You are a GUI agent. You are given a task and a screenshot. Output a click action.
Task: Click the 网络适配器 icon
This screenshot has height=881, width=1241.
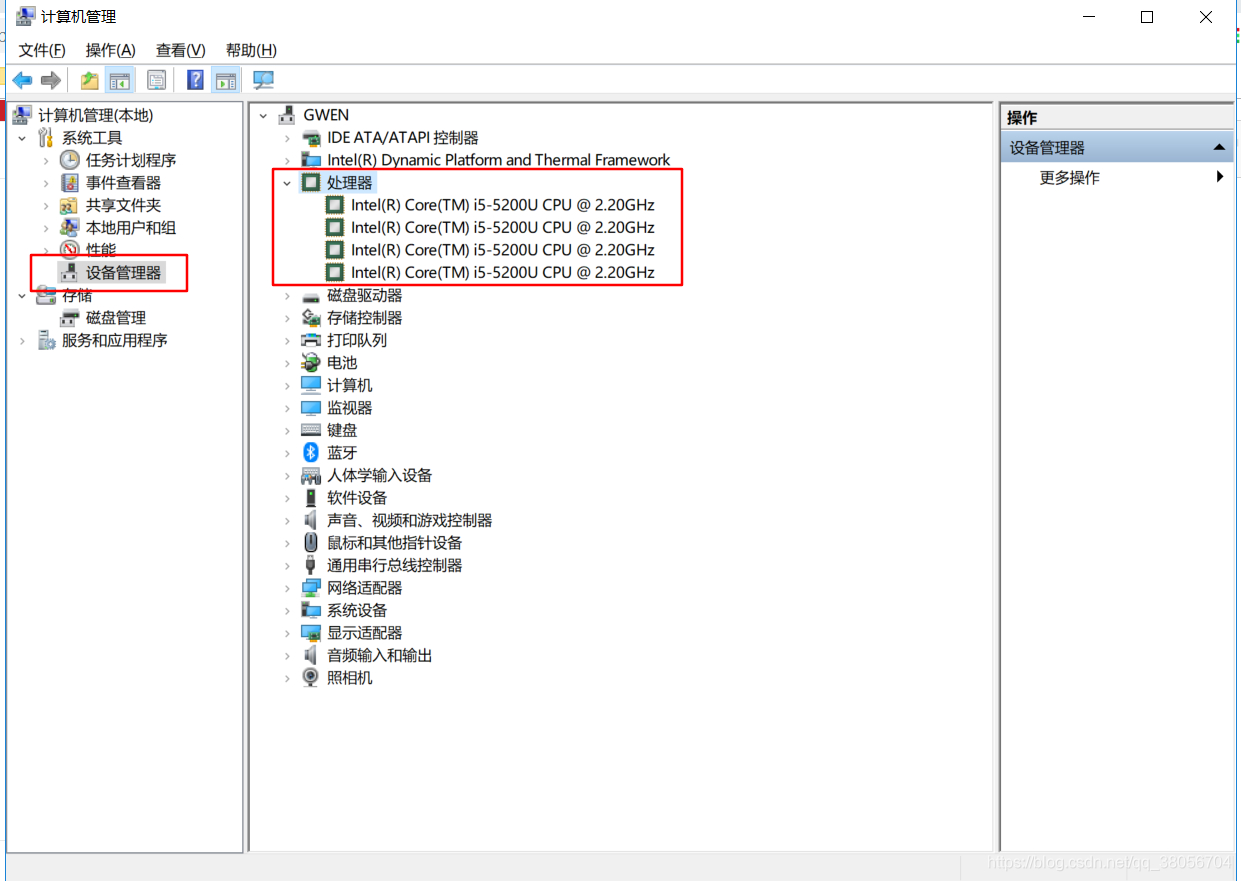pos(311,587)
